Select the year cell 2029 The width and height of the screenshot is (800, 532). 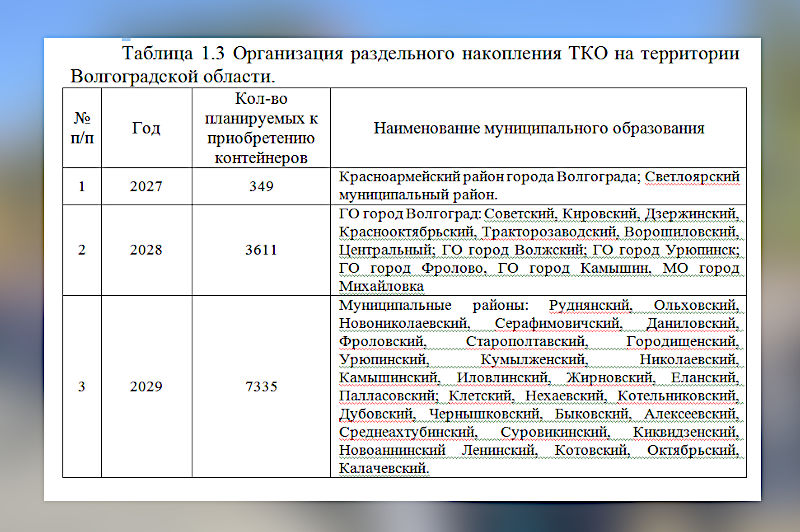pyautogui.click(x=145, y=386)
